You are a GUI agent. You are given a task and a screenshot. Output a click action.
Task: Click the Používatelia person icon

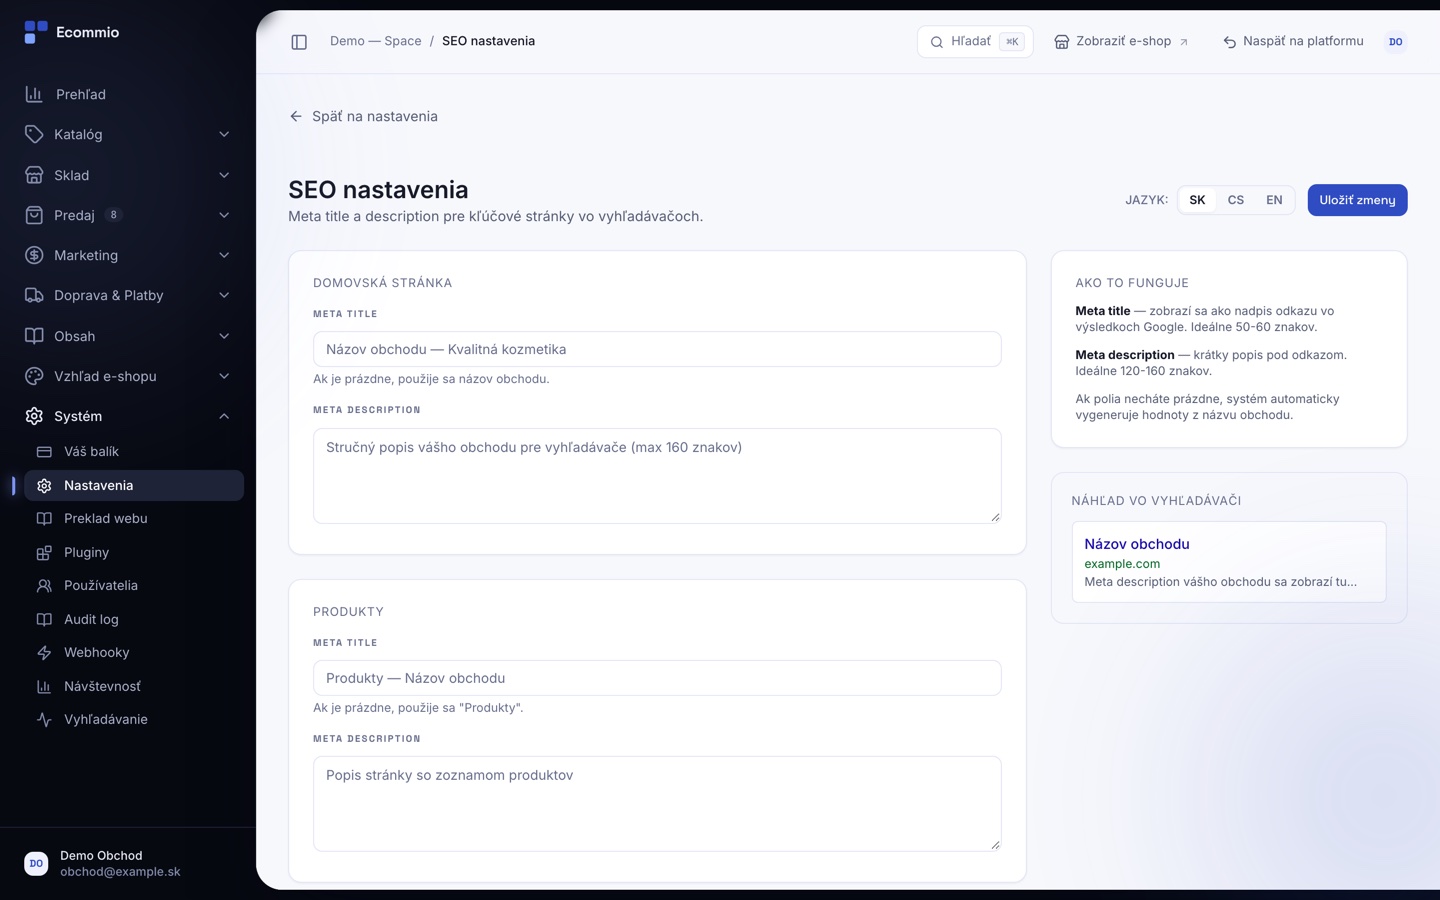[x=44, y=586]
